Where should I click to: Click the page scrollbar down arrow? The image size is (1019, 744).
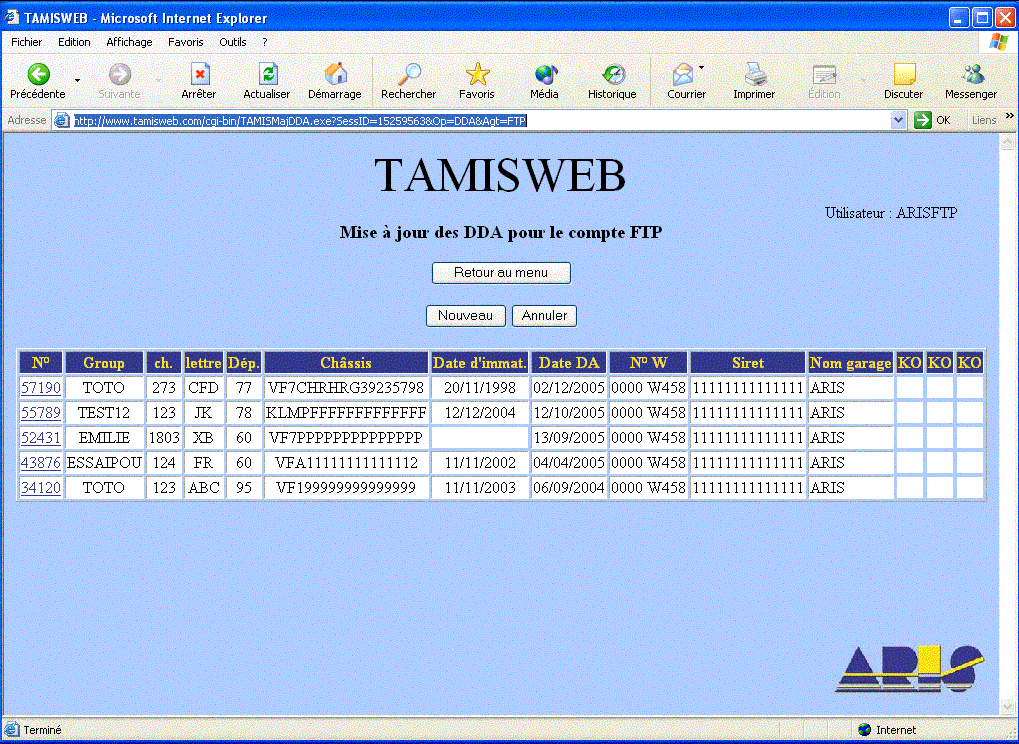click(1007, 706)
